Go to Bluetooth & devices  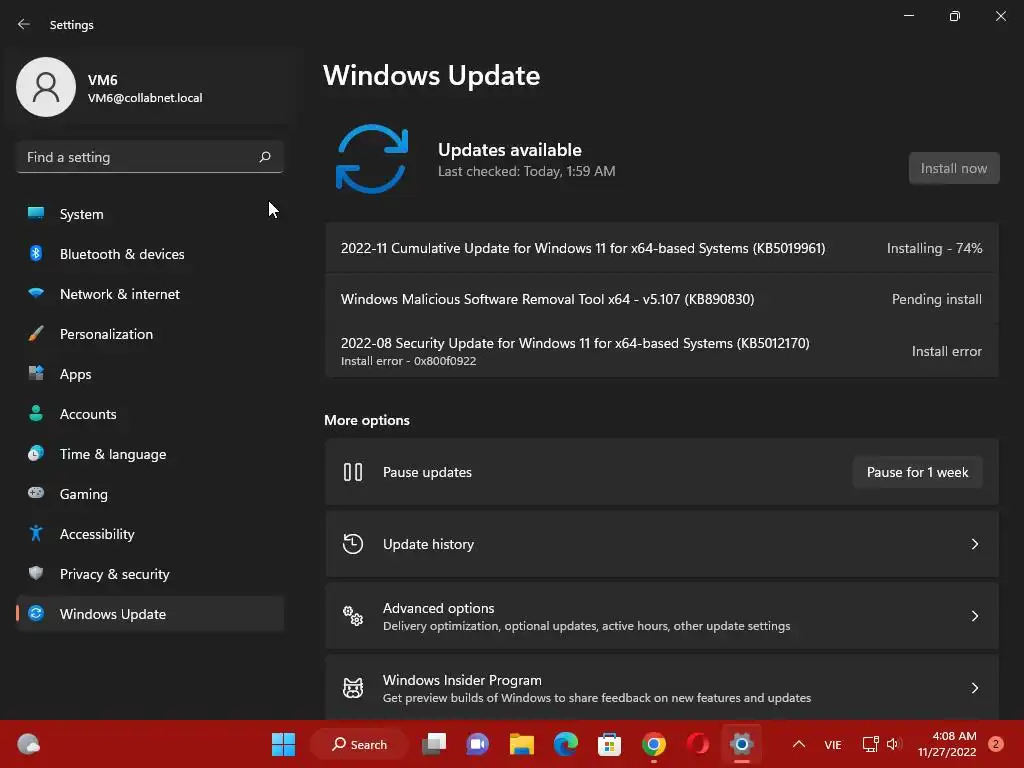pyautogui.click(x=150, y=254)
